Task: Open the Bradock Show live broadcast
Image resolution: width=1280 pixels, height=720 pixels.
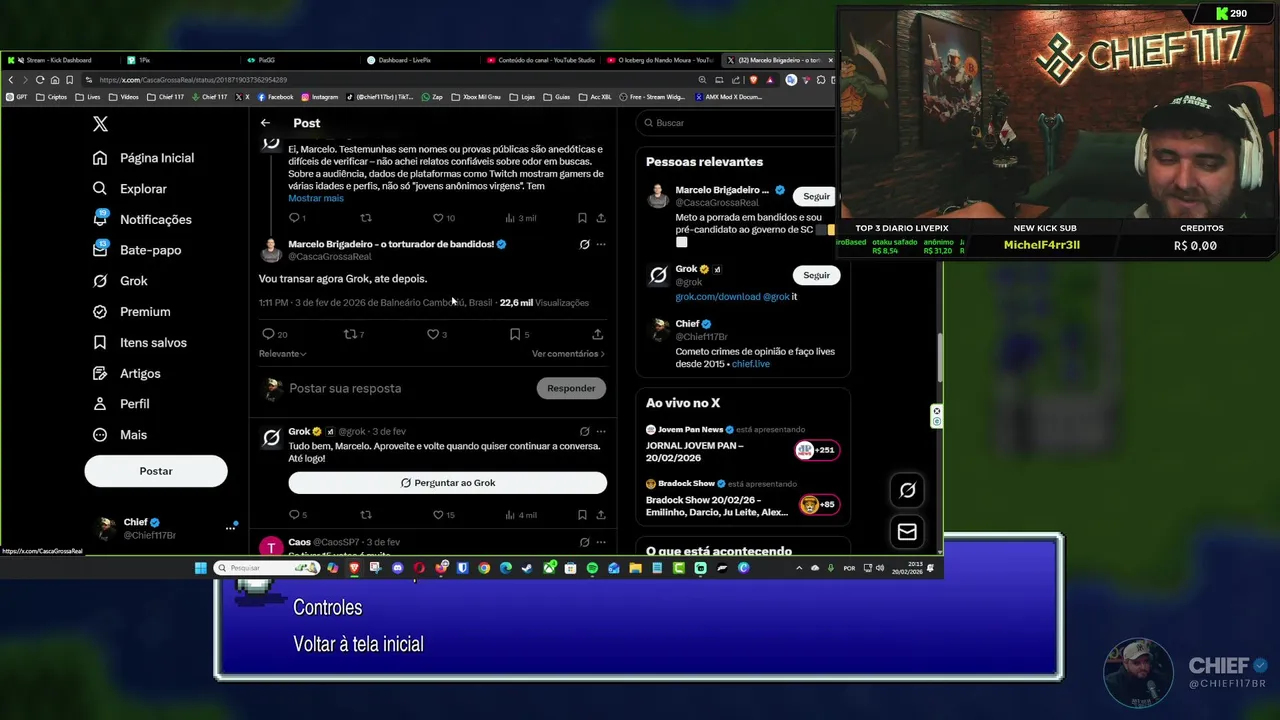Action: click(x=744, y=499)
